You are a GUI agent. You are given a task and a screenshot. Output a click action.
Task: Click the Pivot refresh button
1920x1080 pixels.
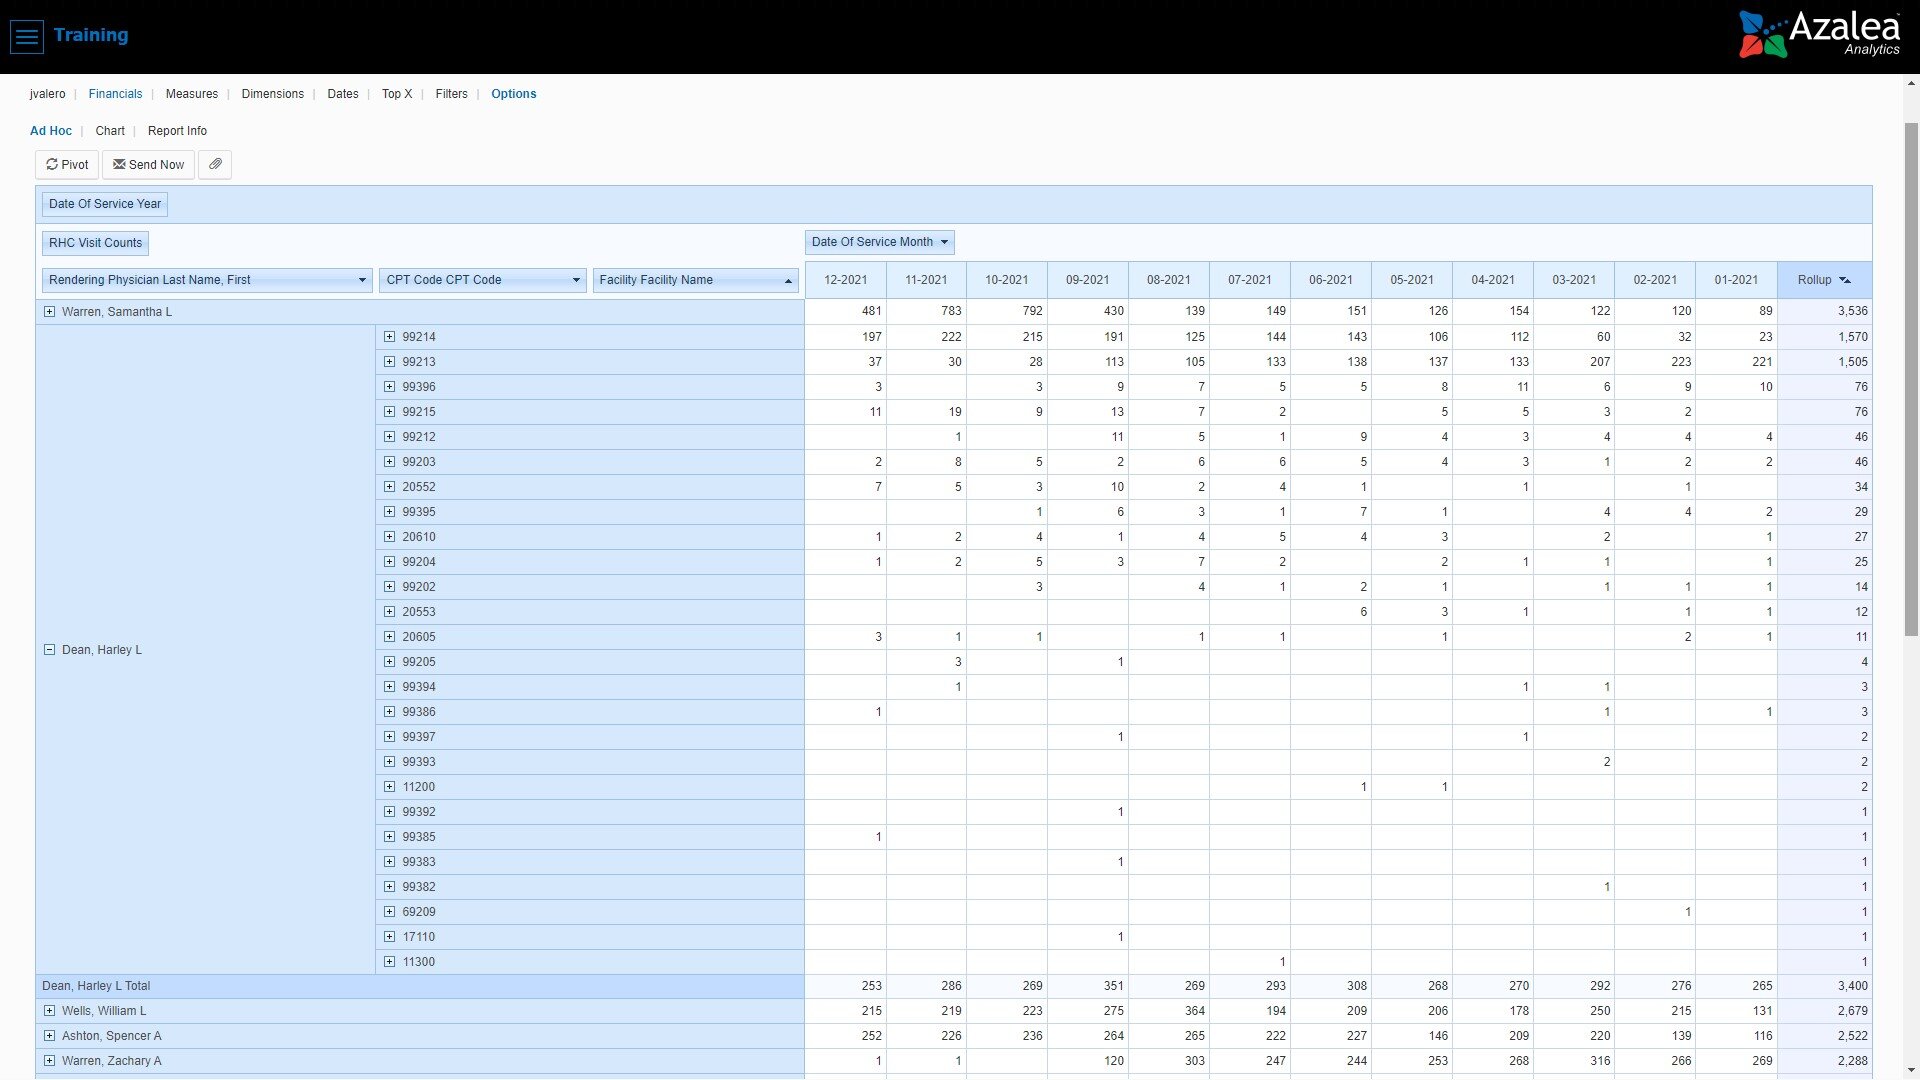[67, 165]
